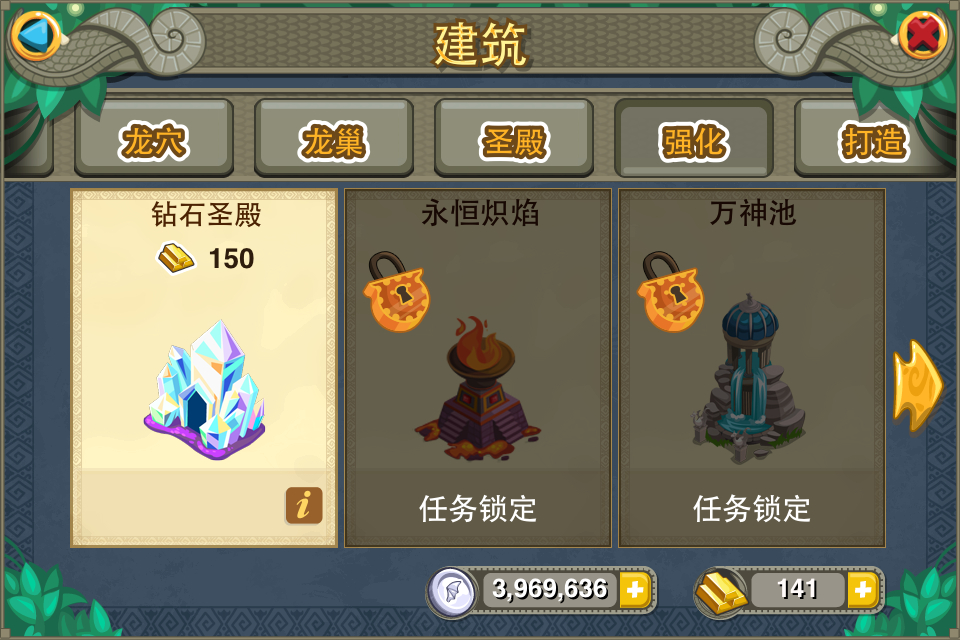Go back with the blue arrow button
Screen dimensions: 960x640
tap(36, 36)
